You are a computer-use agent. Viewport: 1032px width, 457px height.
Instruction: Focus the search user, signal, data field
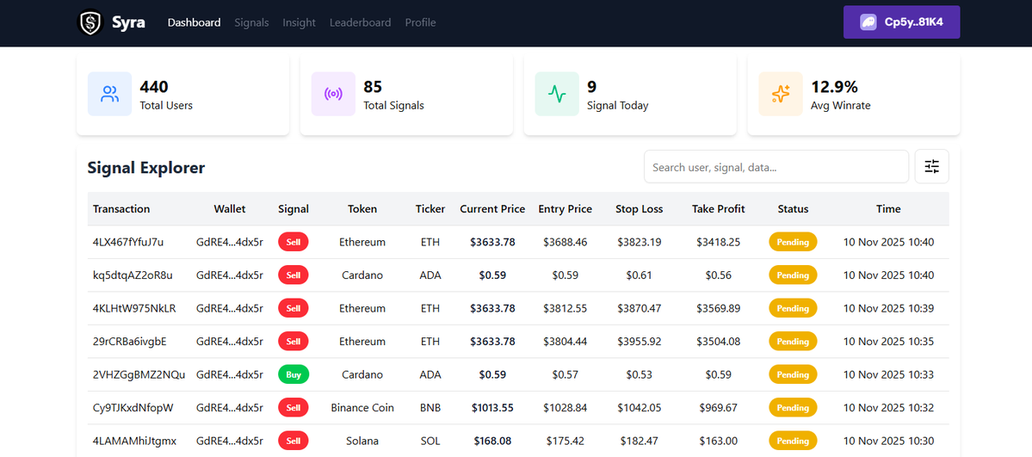[x=776, y=167]
